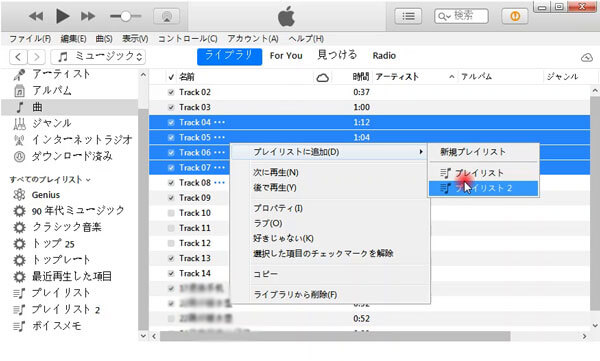Add to プレイリスト 2 in the submenu
Screen dimensions: 600x361
click(484, 188)
